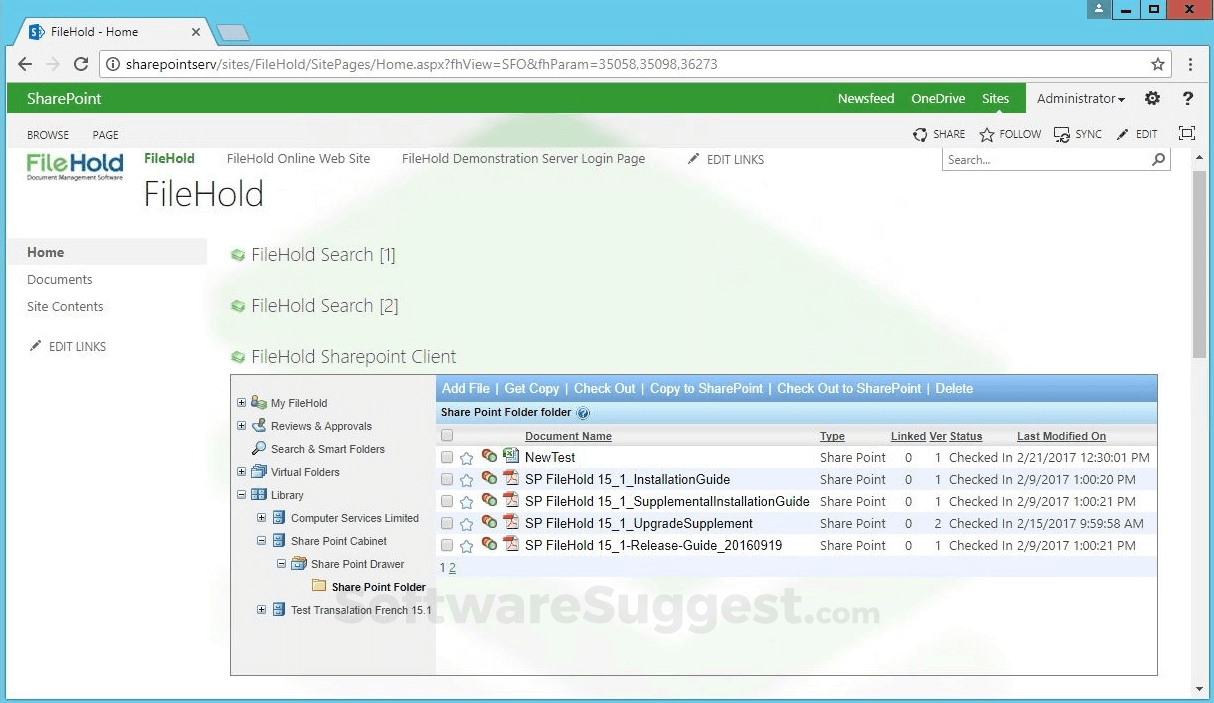
Task: Open the SharePoint settings gear
Action: [1152, 98]
